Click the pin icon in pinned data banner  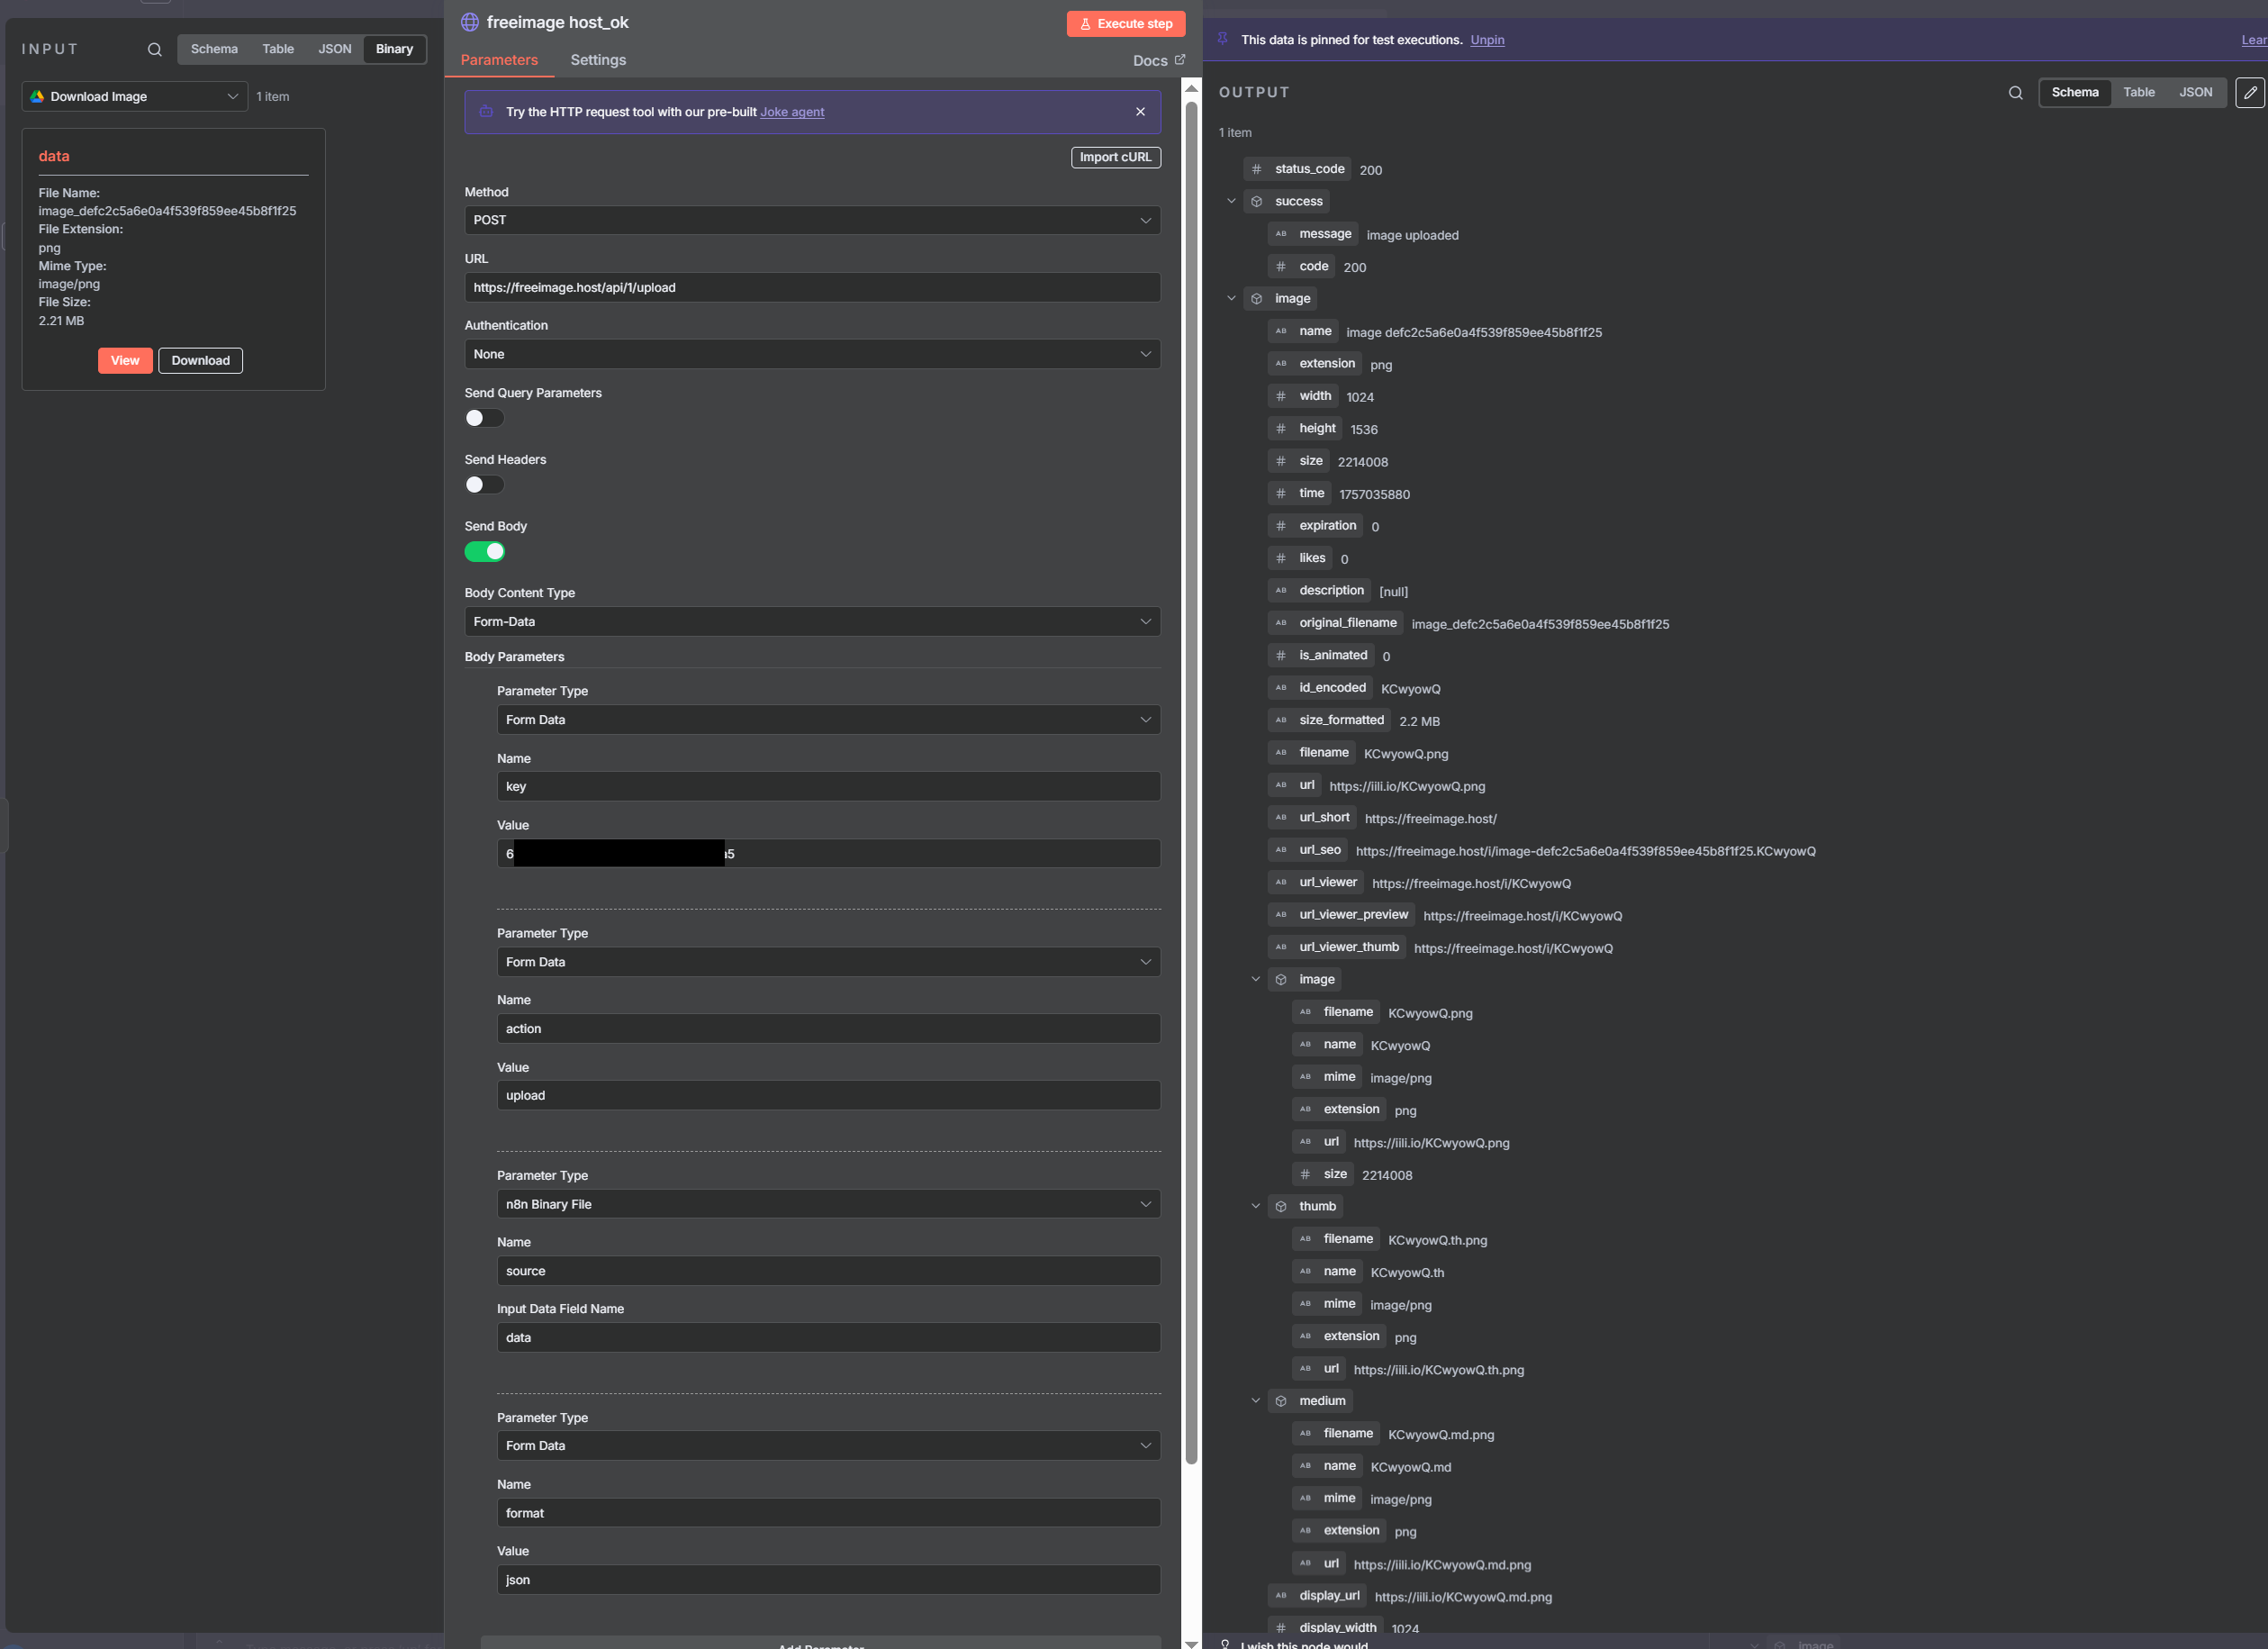1222,39
